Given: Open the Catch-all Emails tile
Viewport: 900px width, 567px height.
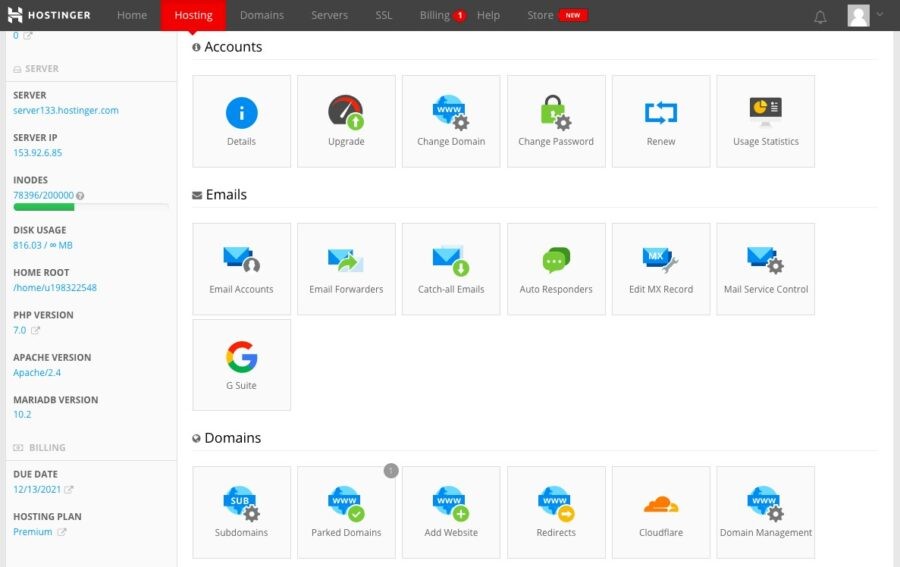Looking at the screenshot, I should pos(451,269).
